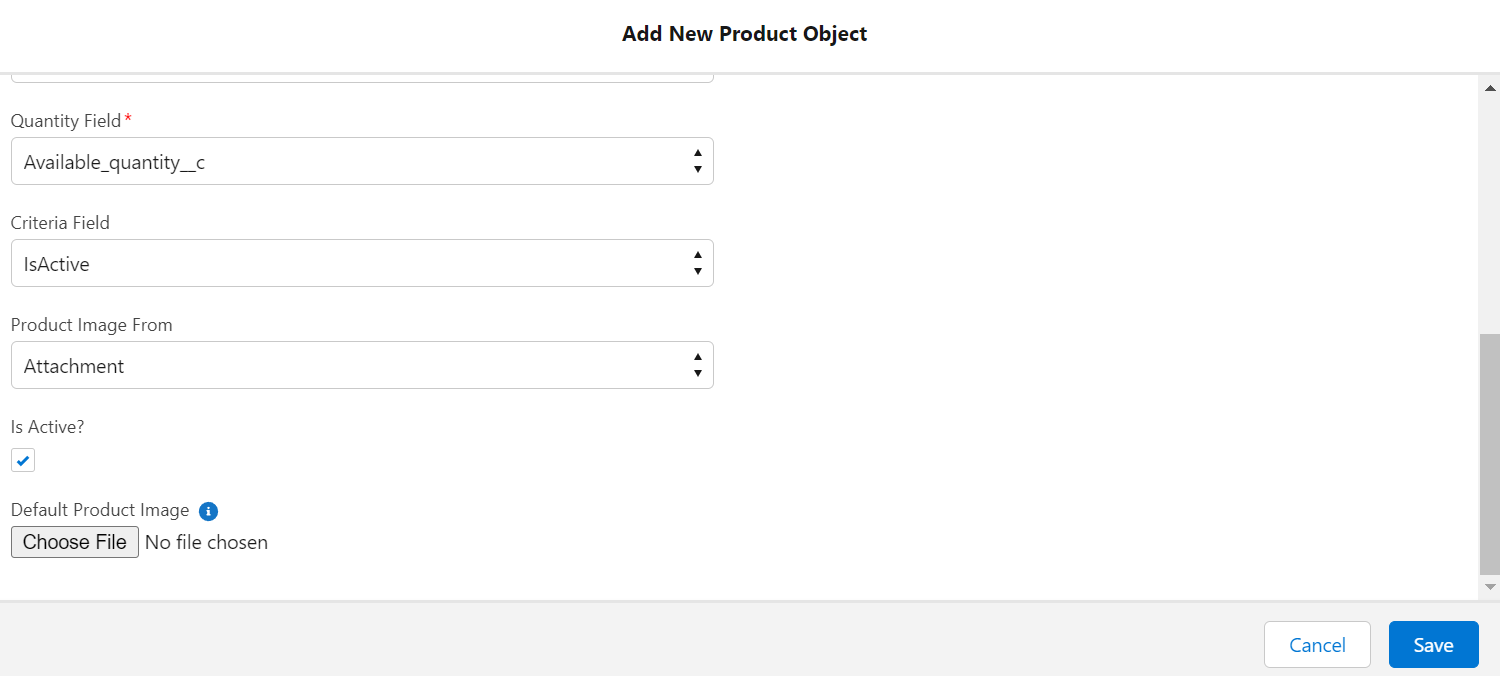1500x676 pixels.
Task: Click the scrollbar down arrow
Action: pyautogui.click(x=1490, y=586)
